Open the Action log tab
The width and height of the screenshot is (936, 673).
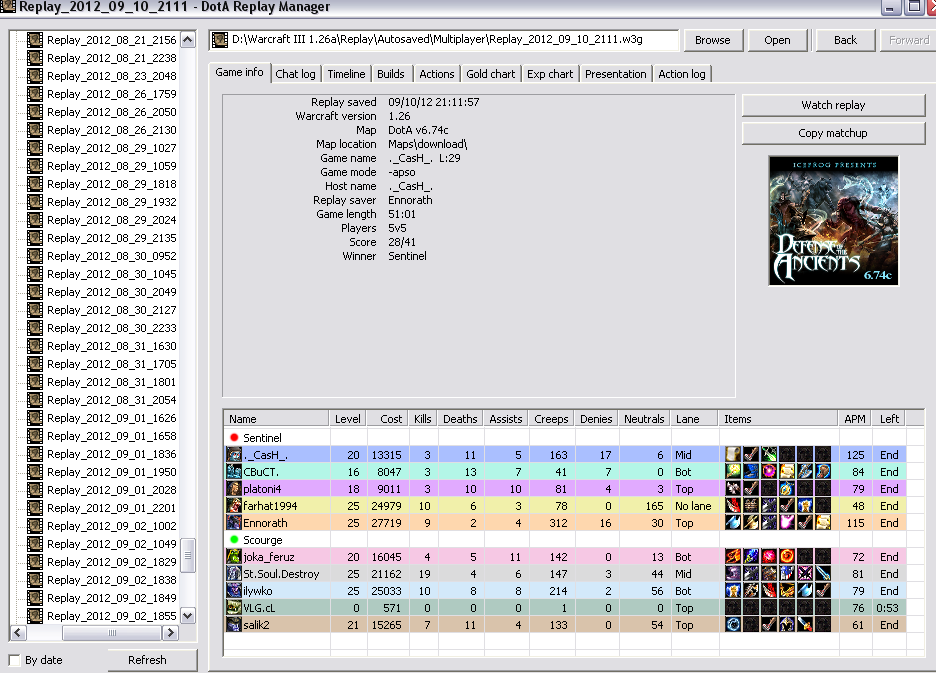(x=682, y=74)
